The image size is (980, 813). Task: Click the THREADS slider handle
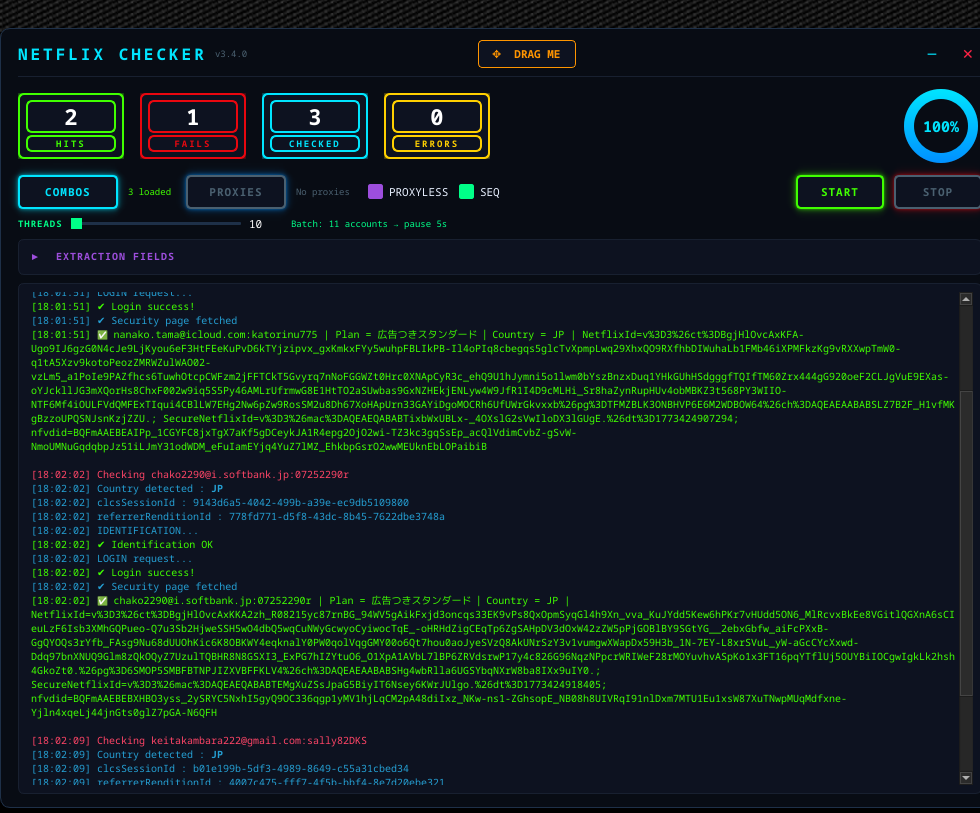[76, 224]
